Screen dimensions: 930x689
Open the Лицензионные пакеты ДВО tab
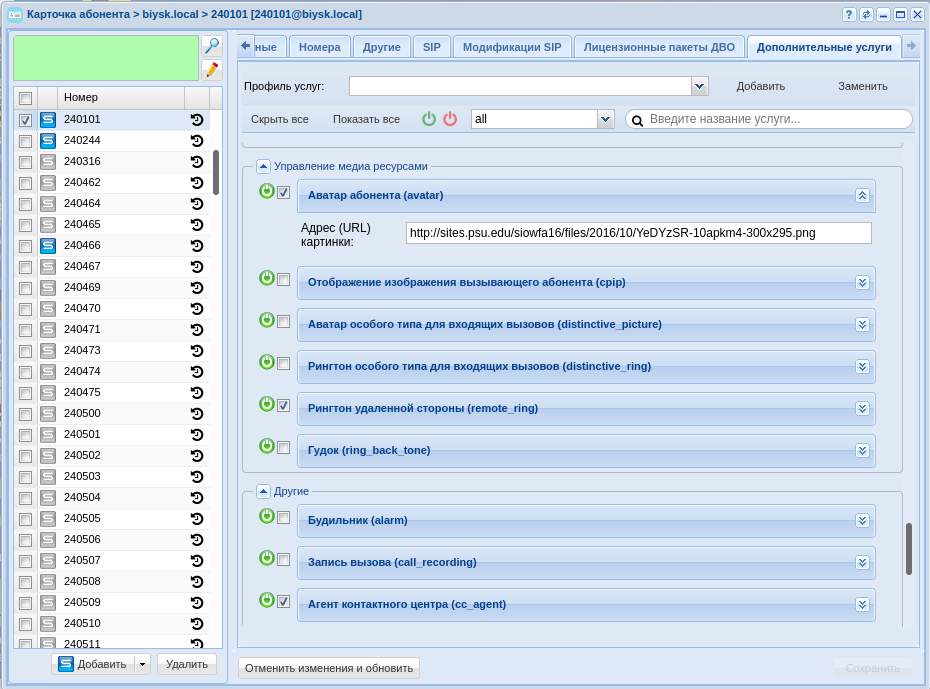659,47
